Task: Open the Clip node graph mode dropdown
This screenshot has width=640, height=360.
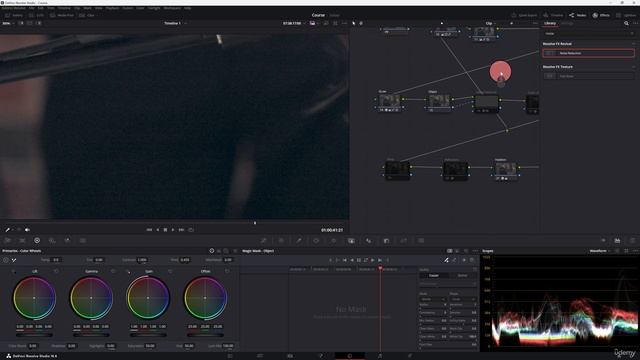Action: 491,23
